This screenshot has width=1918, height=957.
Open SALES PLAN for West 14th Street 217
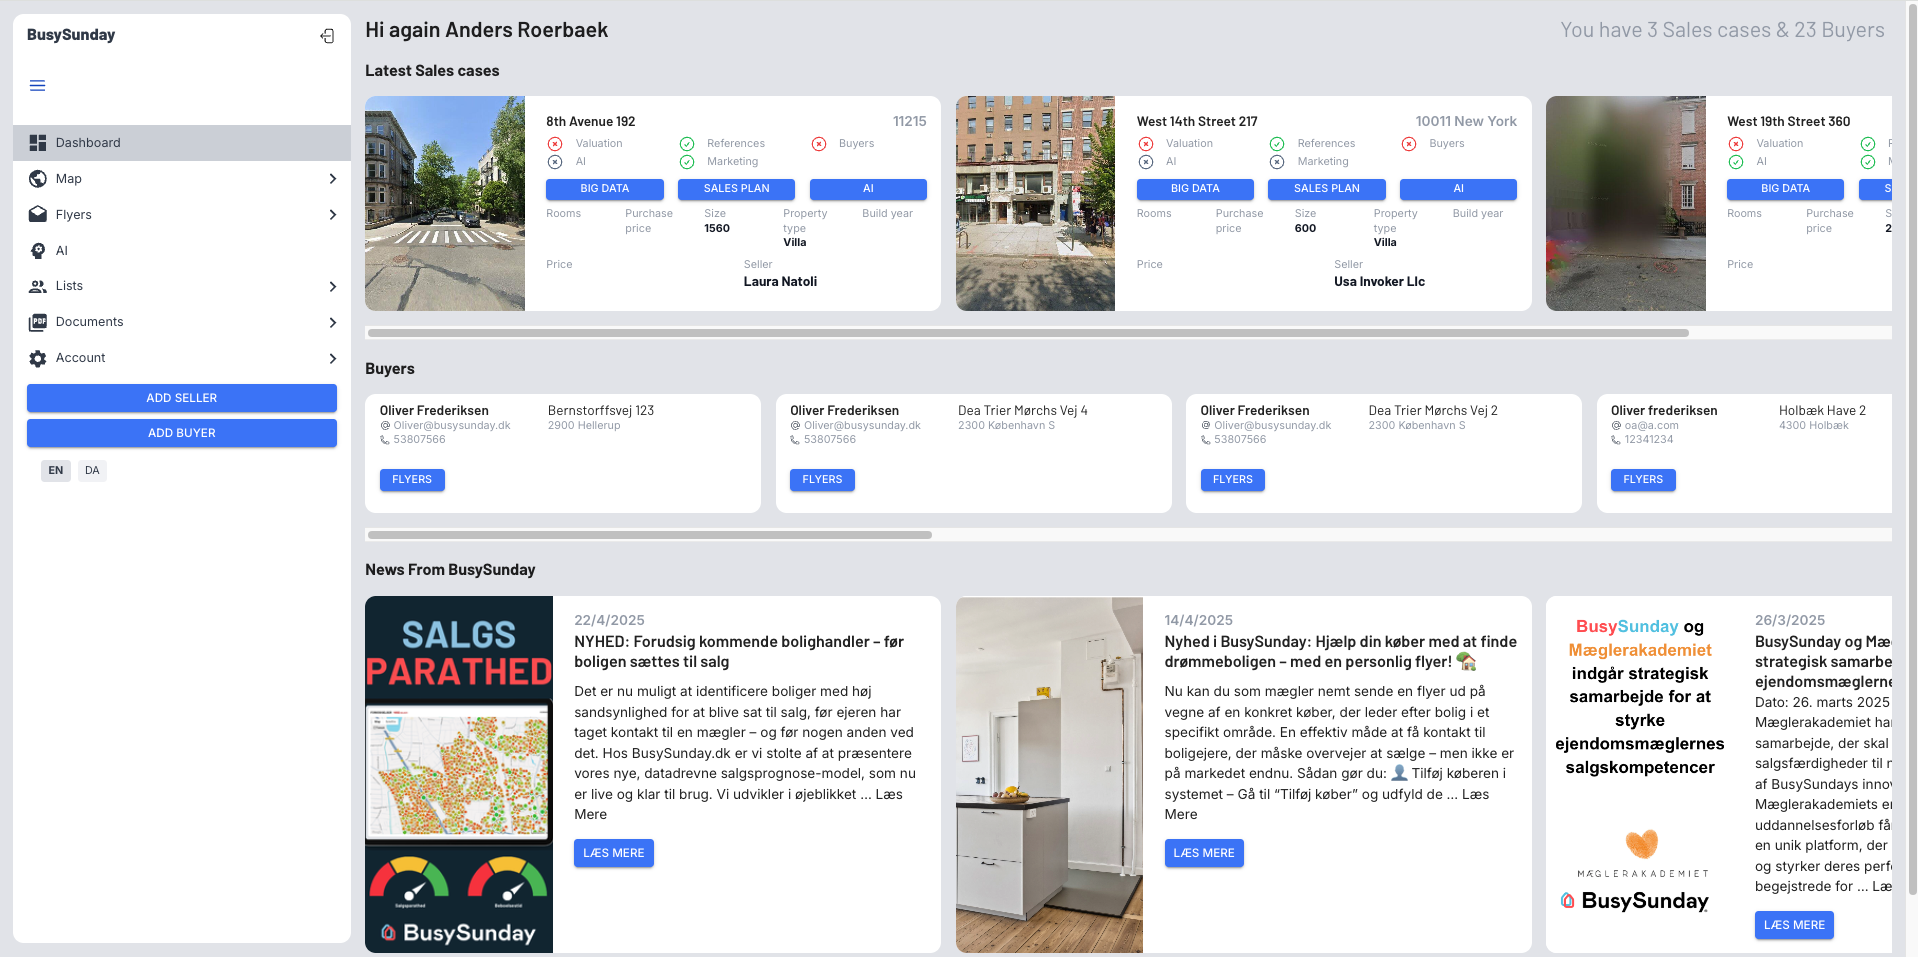tap(1326, 189)
